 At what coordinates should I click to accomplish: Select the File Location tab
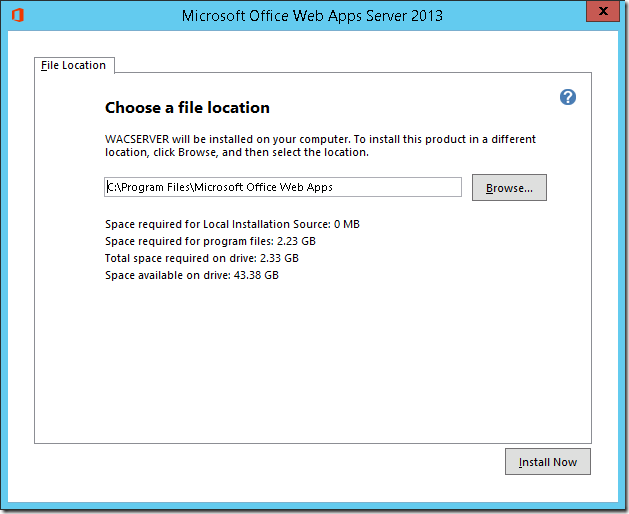point(74,65)
